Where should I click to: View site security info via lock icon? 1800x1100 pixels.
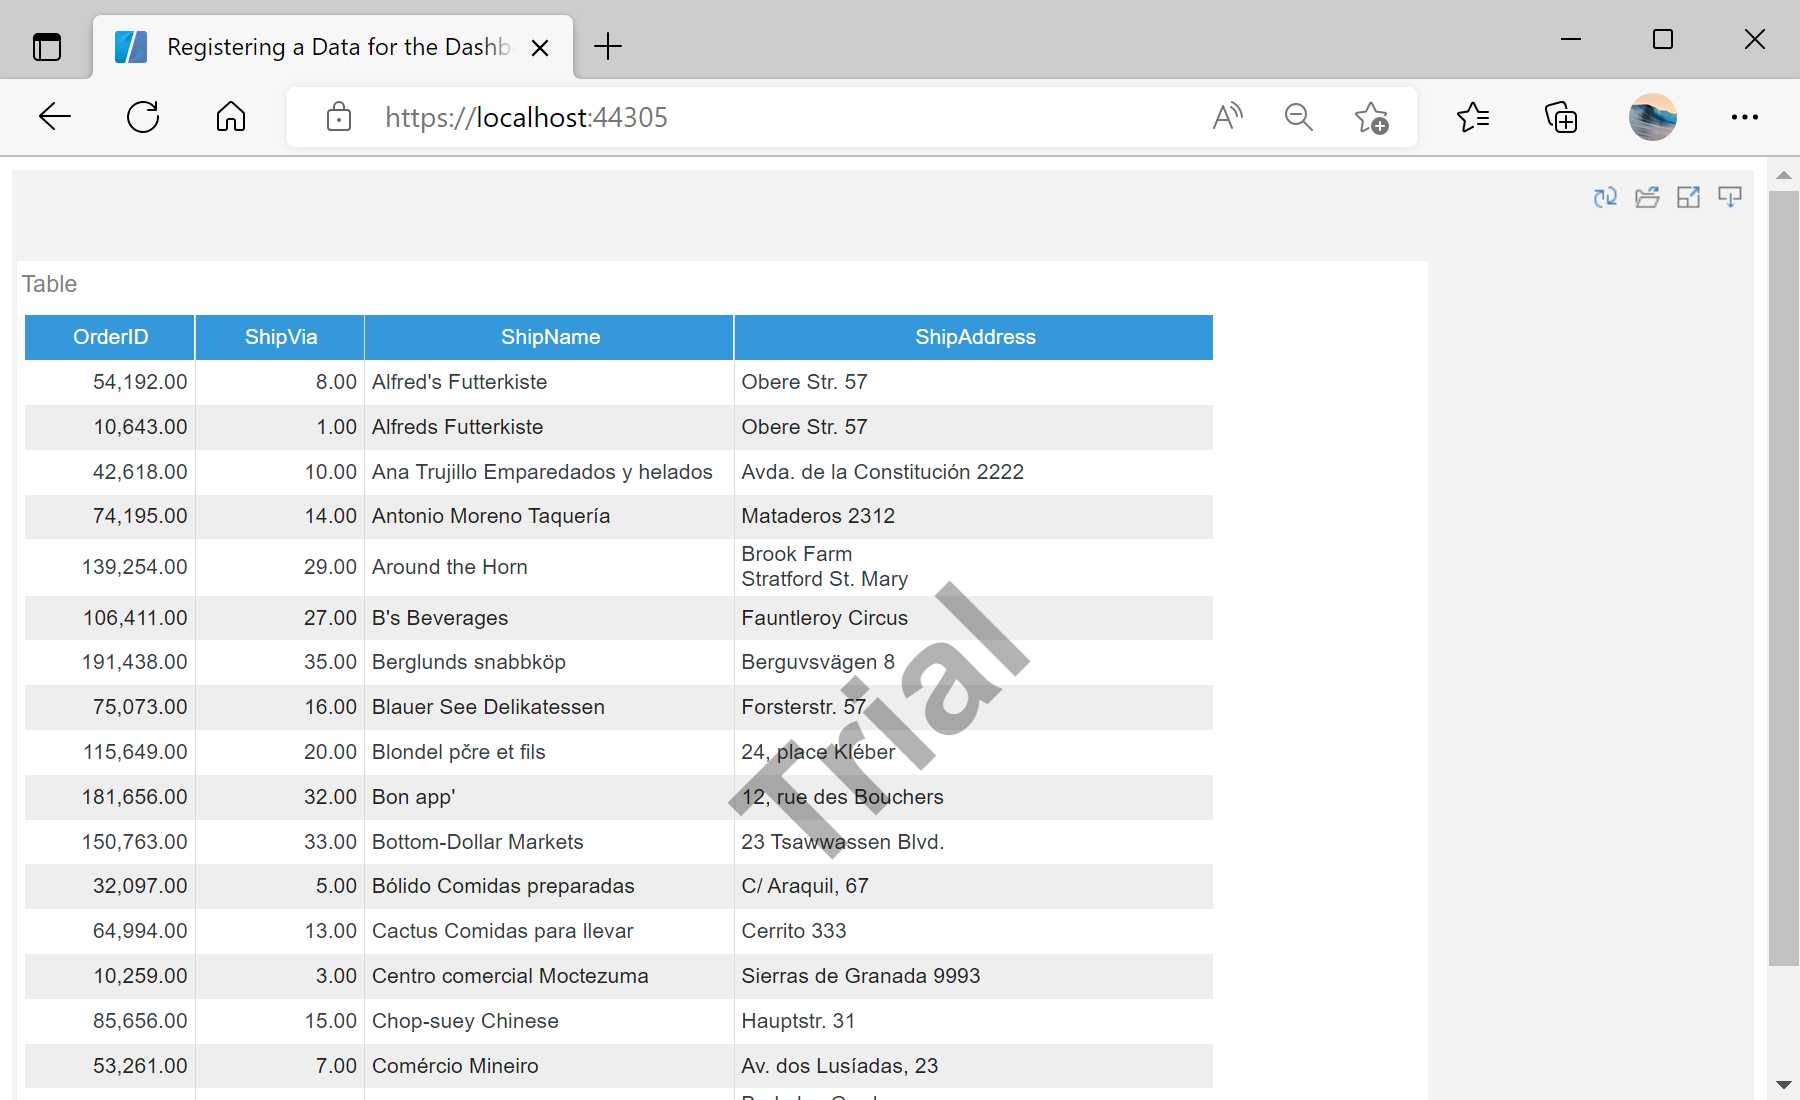point(338,117)
